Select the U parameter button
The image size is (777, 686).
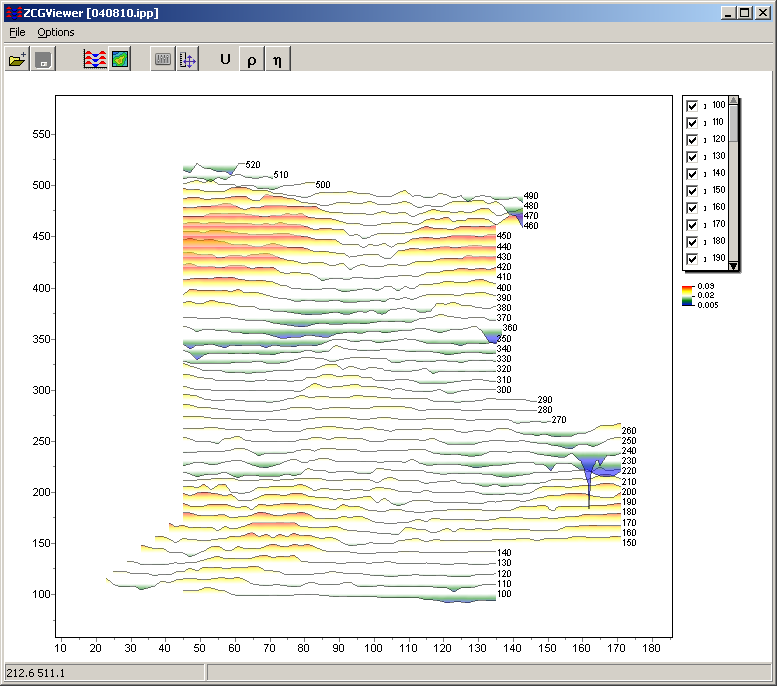[225, 60]
